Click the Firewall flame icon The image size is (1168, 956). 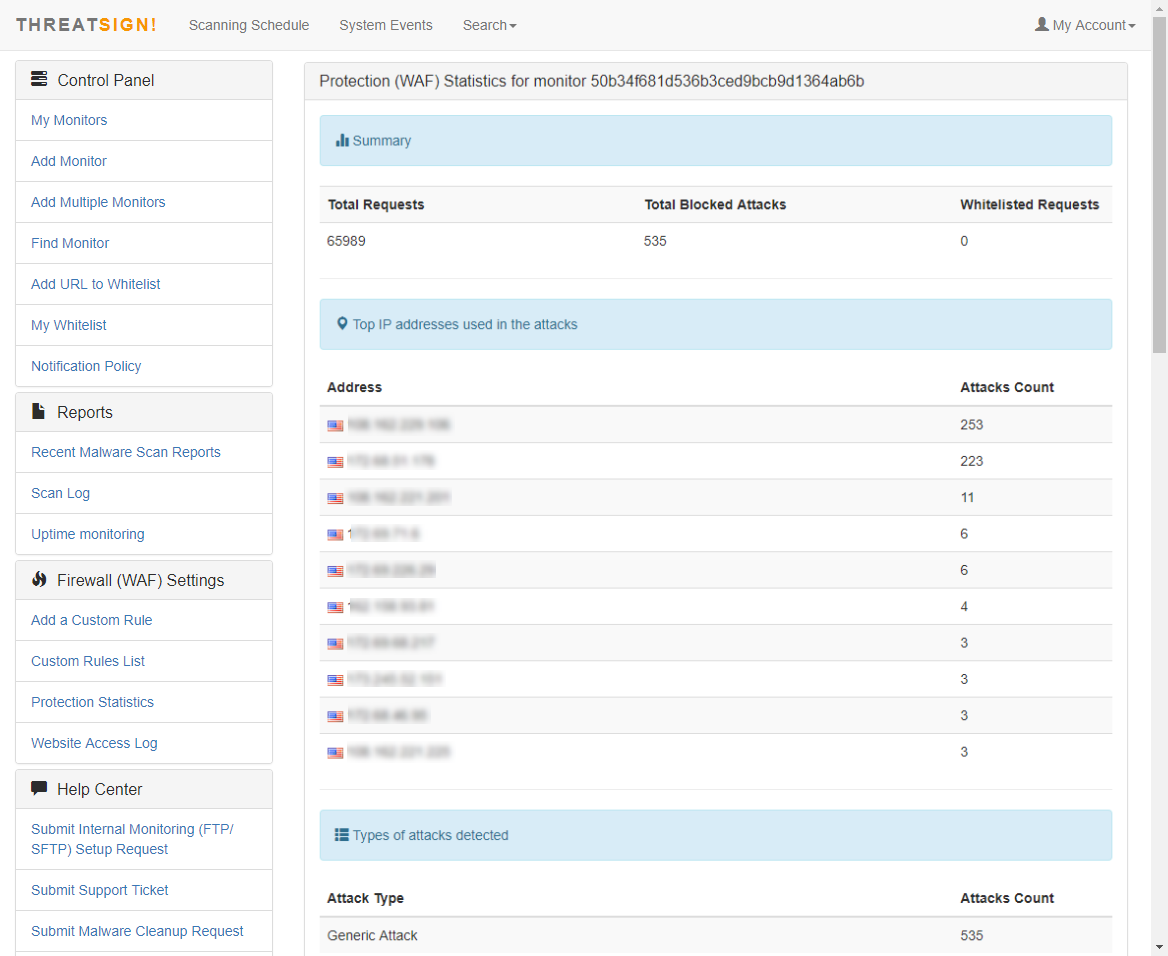39,579
